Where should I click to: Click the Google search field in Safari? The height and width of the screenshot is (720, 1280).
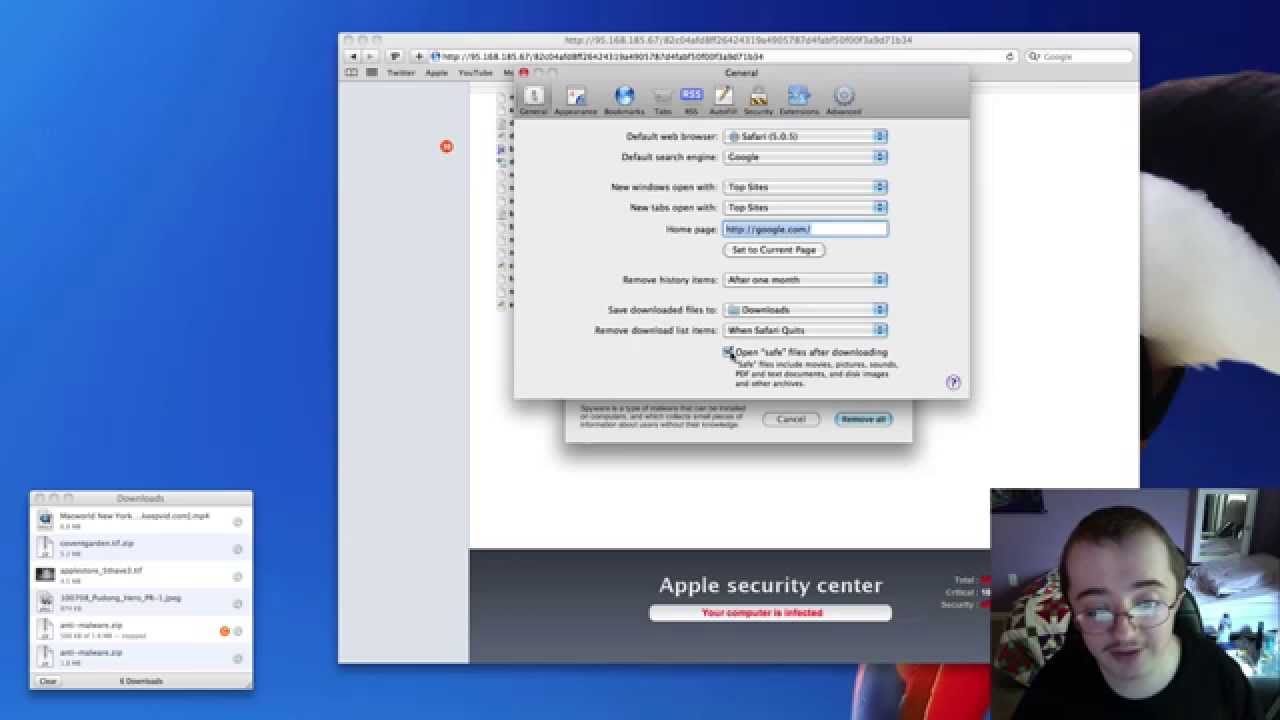[1079, 57]
